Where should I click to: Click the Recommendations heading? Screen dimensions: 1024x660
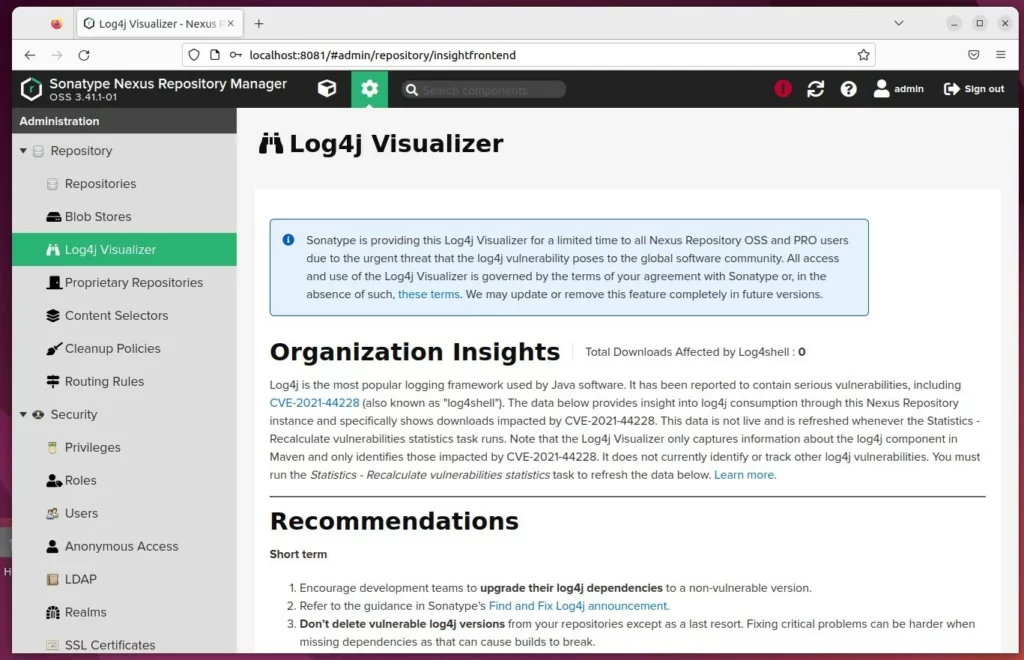pos(394,521)
